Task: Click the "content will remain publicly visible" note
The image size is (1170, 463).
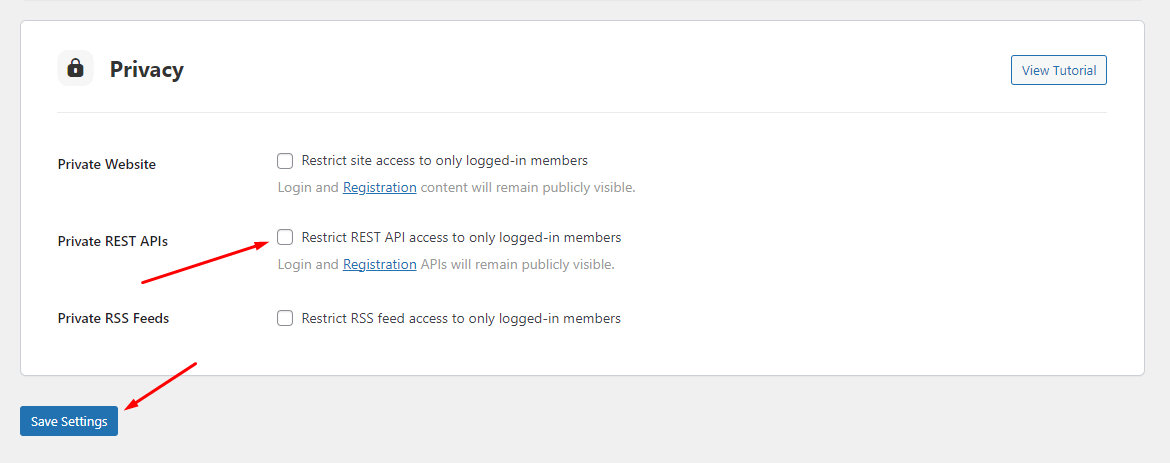Action: tap(527, 187)
